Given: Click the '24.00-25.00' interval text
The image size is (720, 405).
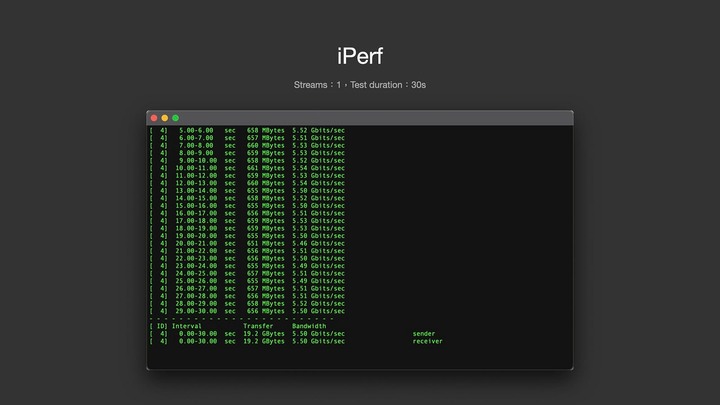Looking at the screenshot, I should coord(196,273).
